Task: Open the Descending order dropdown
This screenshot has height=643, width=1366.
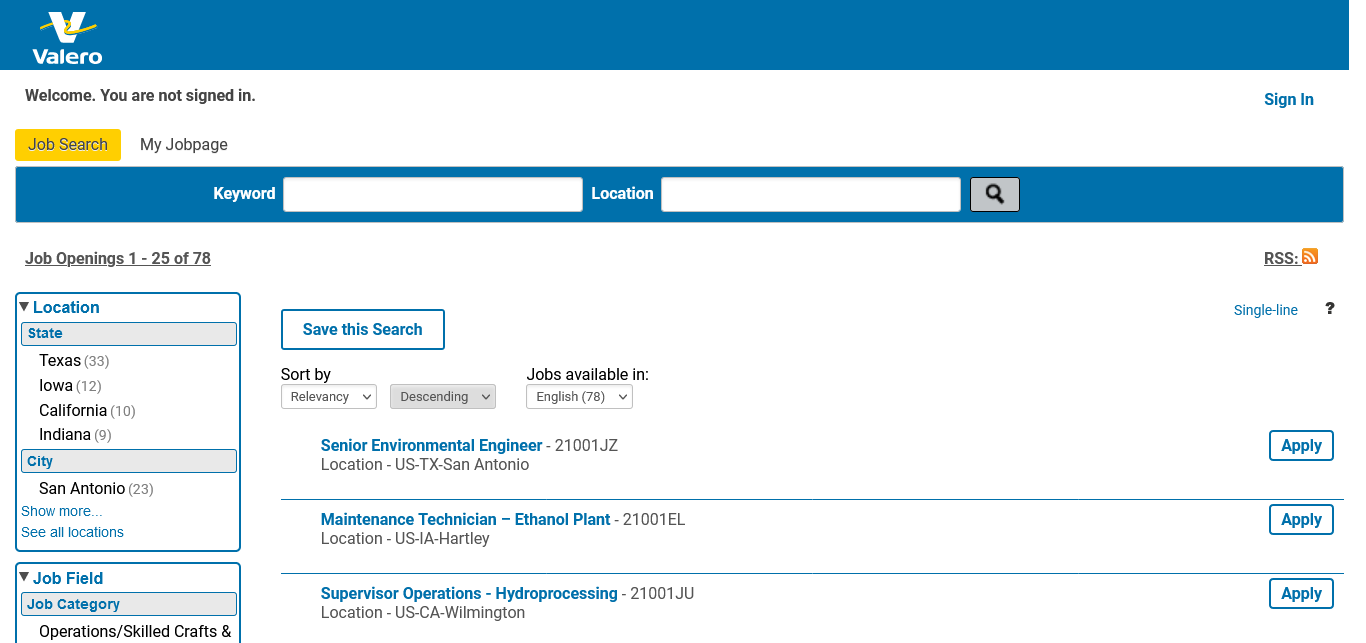Action: pos(442,397)
